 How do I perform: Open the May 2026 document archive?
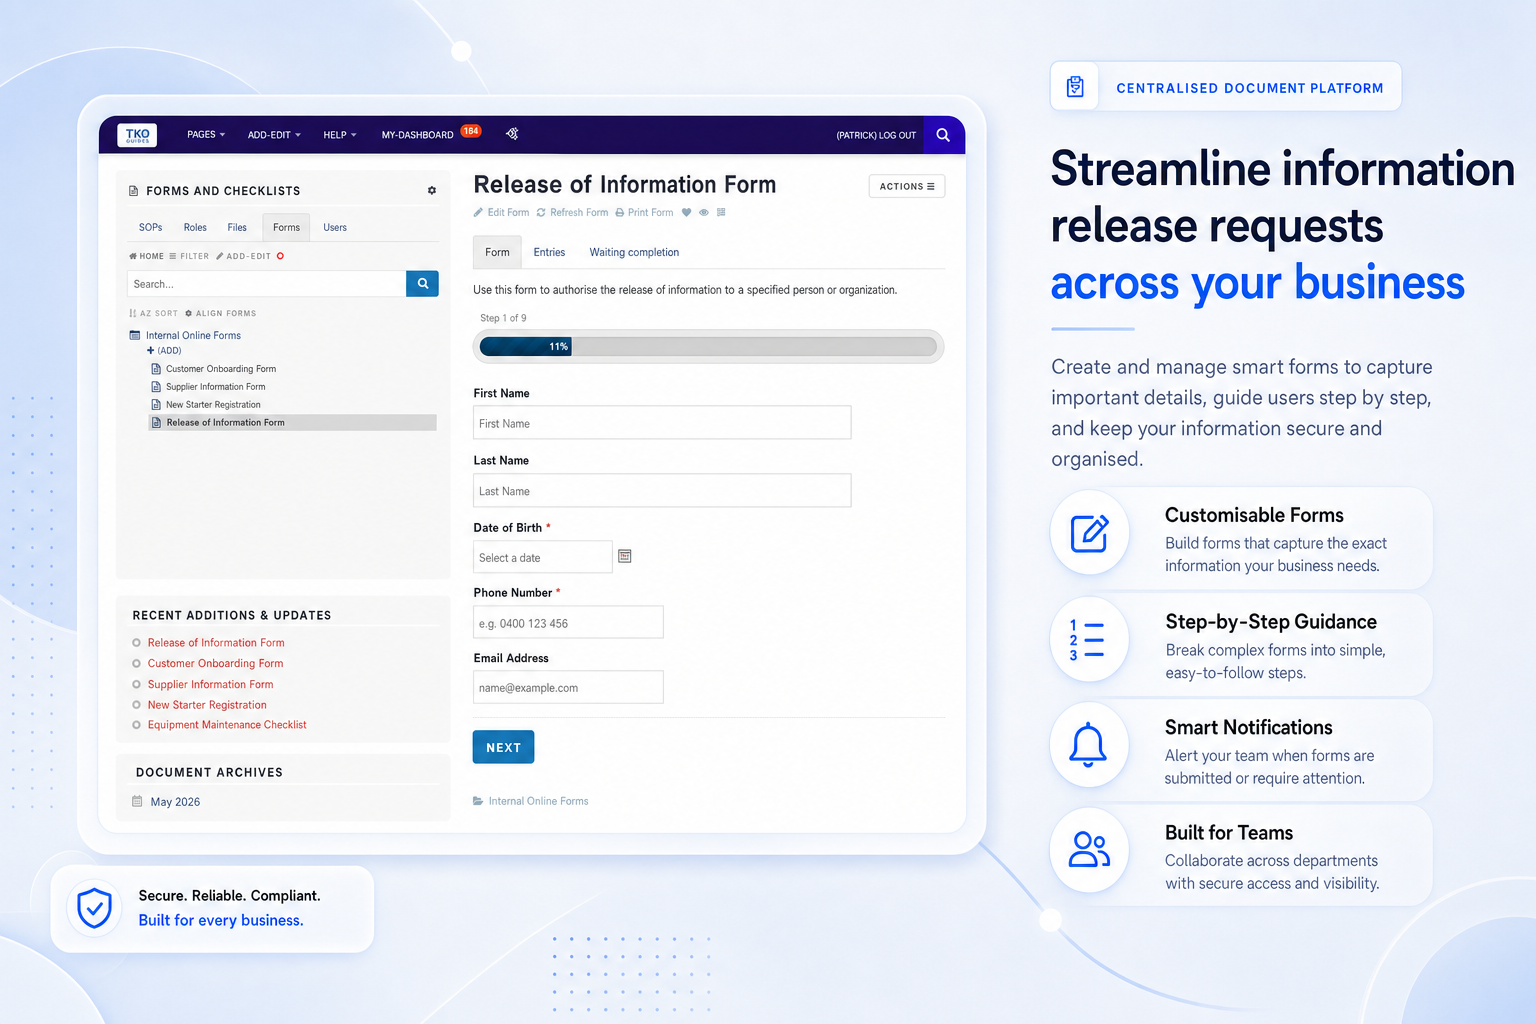tap(175, 802)
